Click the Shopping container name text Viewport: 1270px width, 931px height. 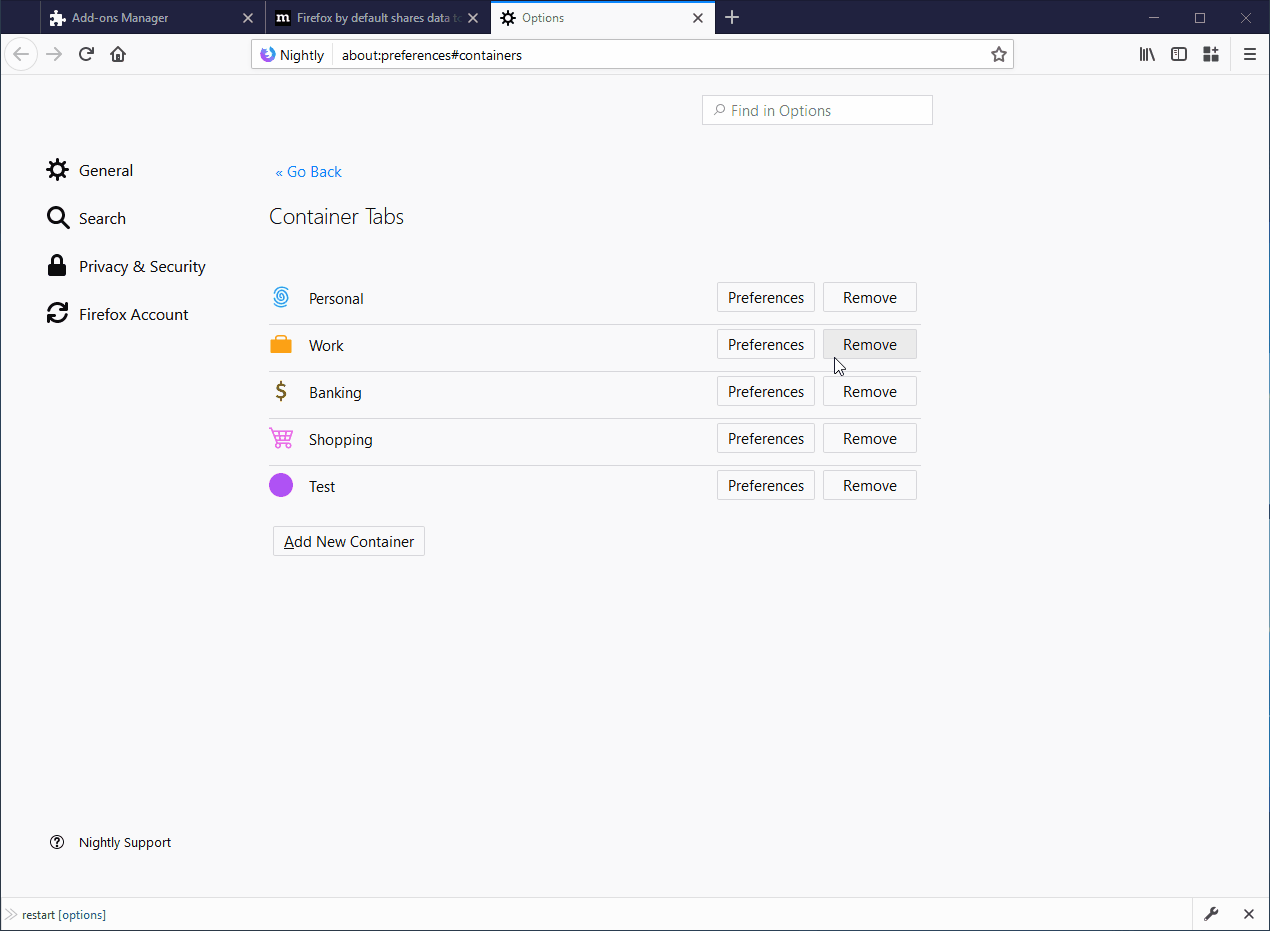341,439
